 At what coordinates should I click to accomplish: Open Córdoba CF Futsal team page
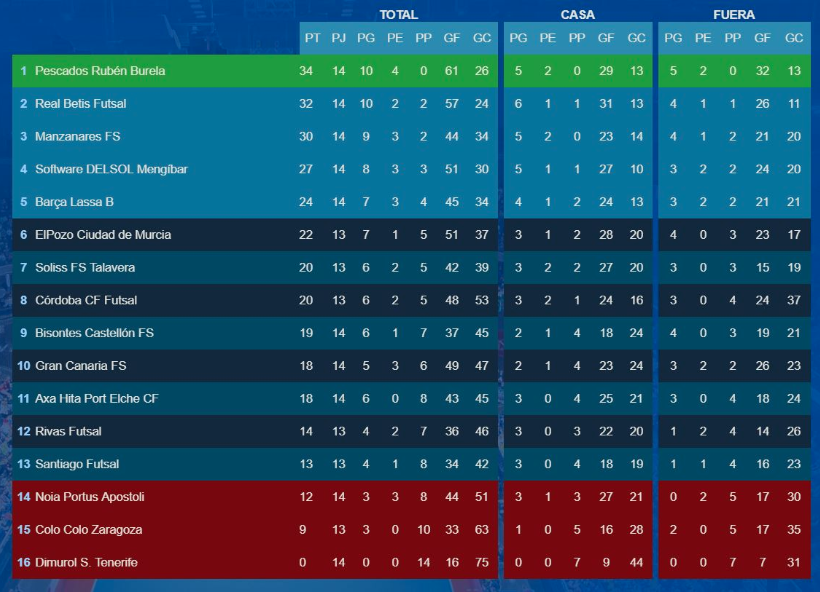tap(86, 300)
